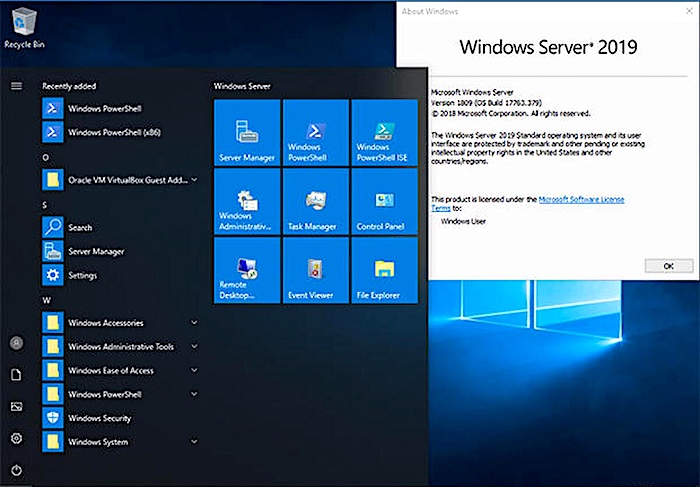Launch Windows PowerShell from Recently added
This screenshot has height=487, width=700.
coord(121,108)
